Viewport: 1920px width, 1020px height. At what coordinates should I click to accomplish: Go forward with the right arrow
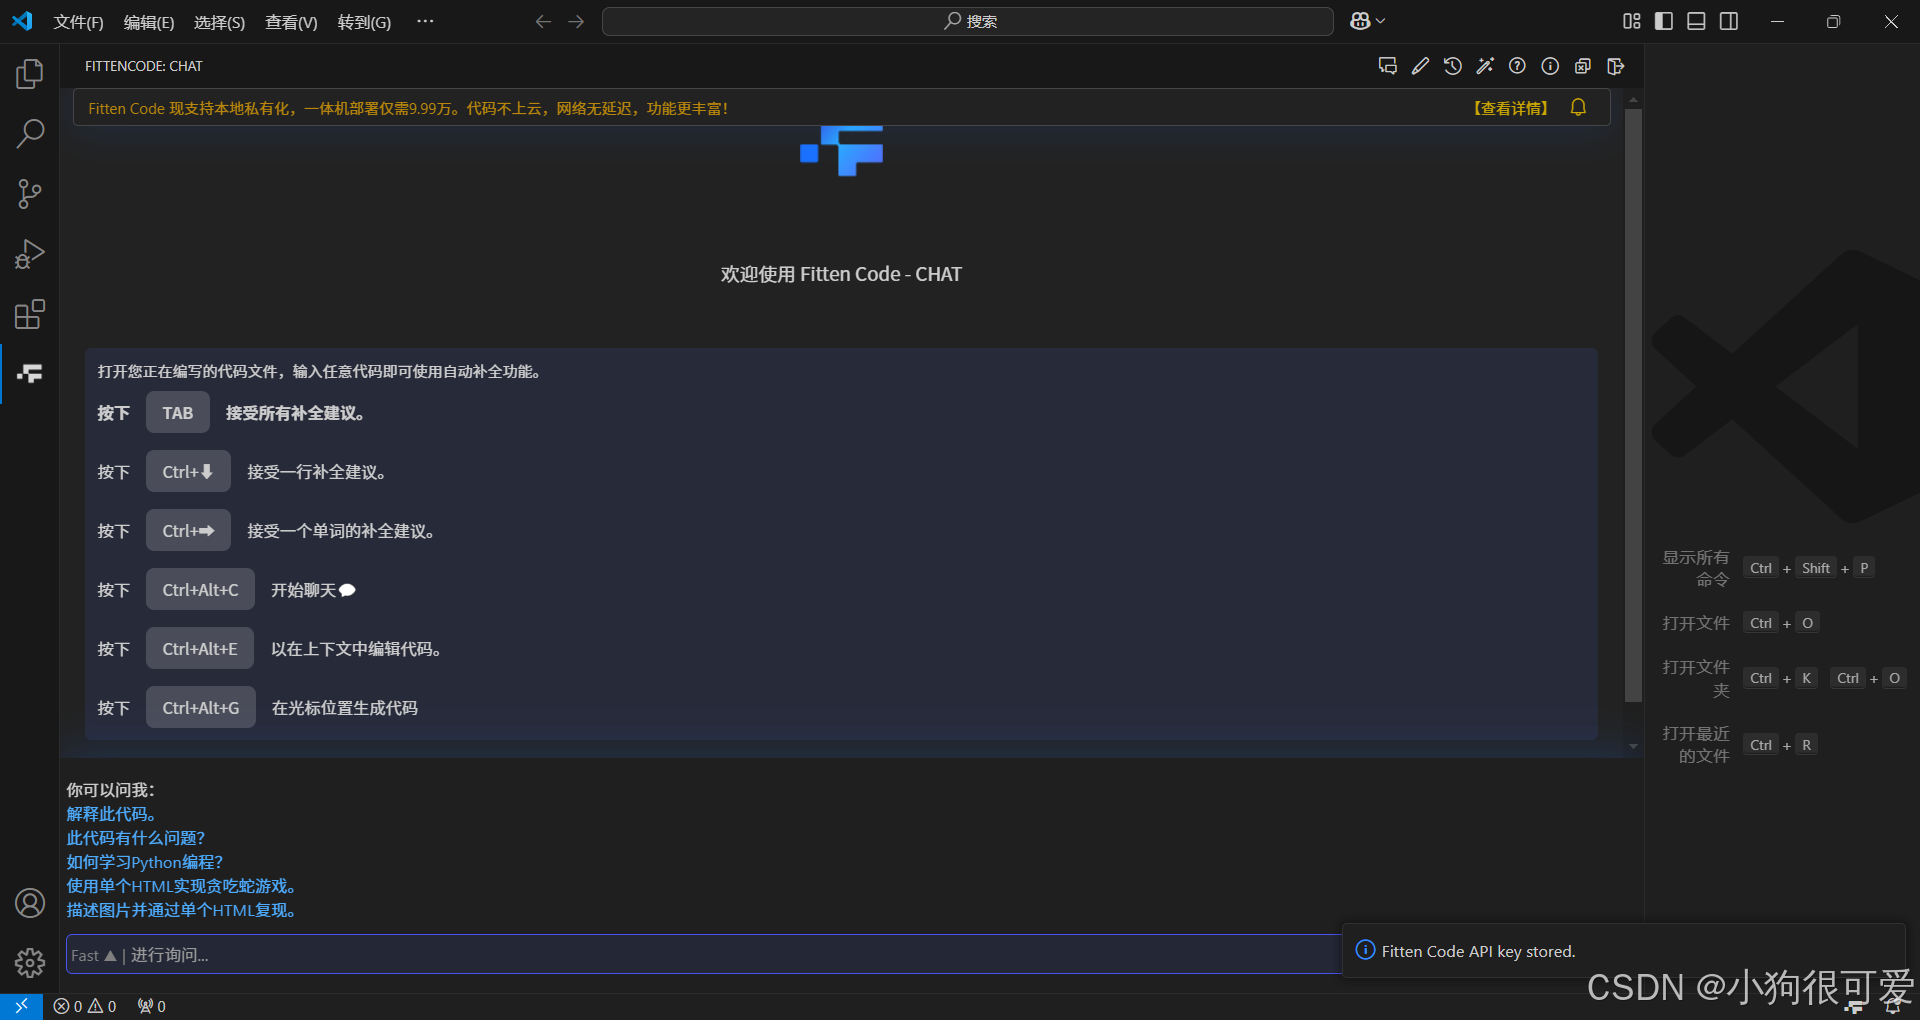576,21
